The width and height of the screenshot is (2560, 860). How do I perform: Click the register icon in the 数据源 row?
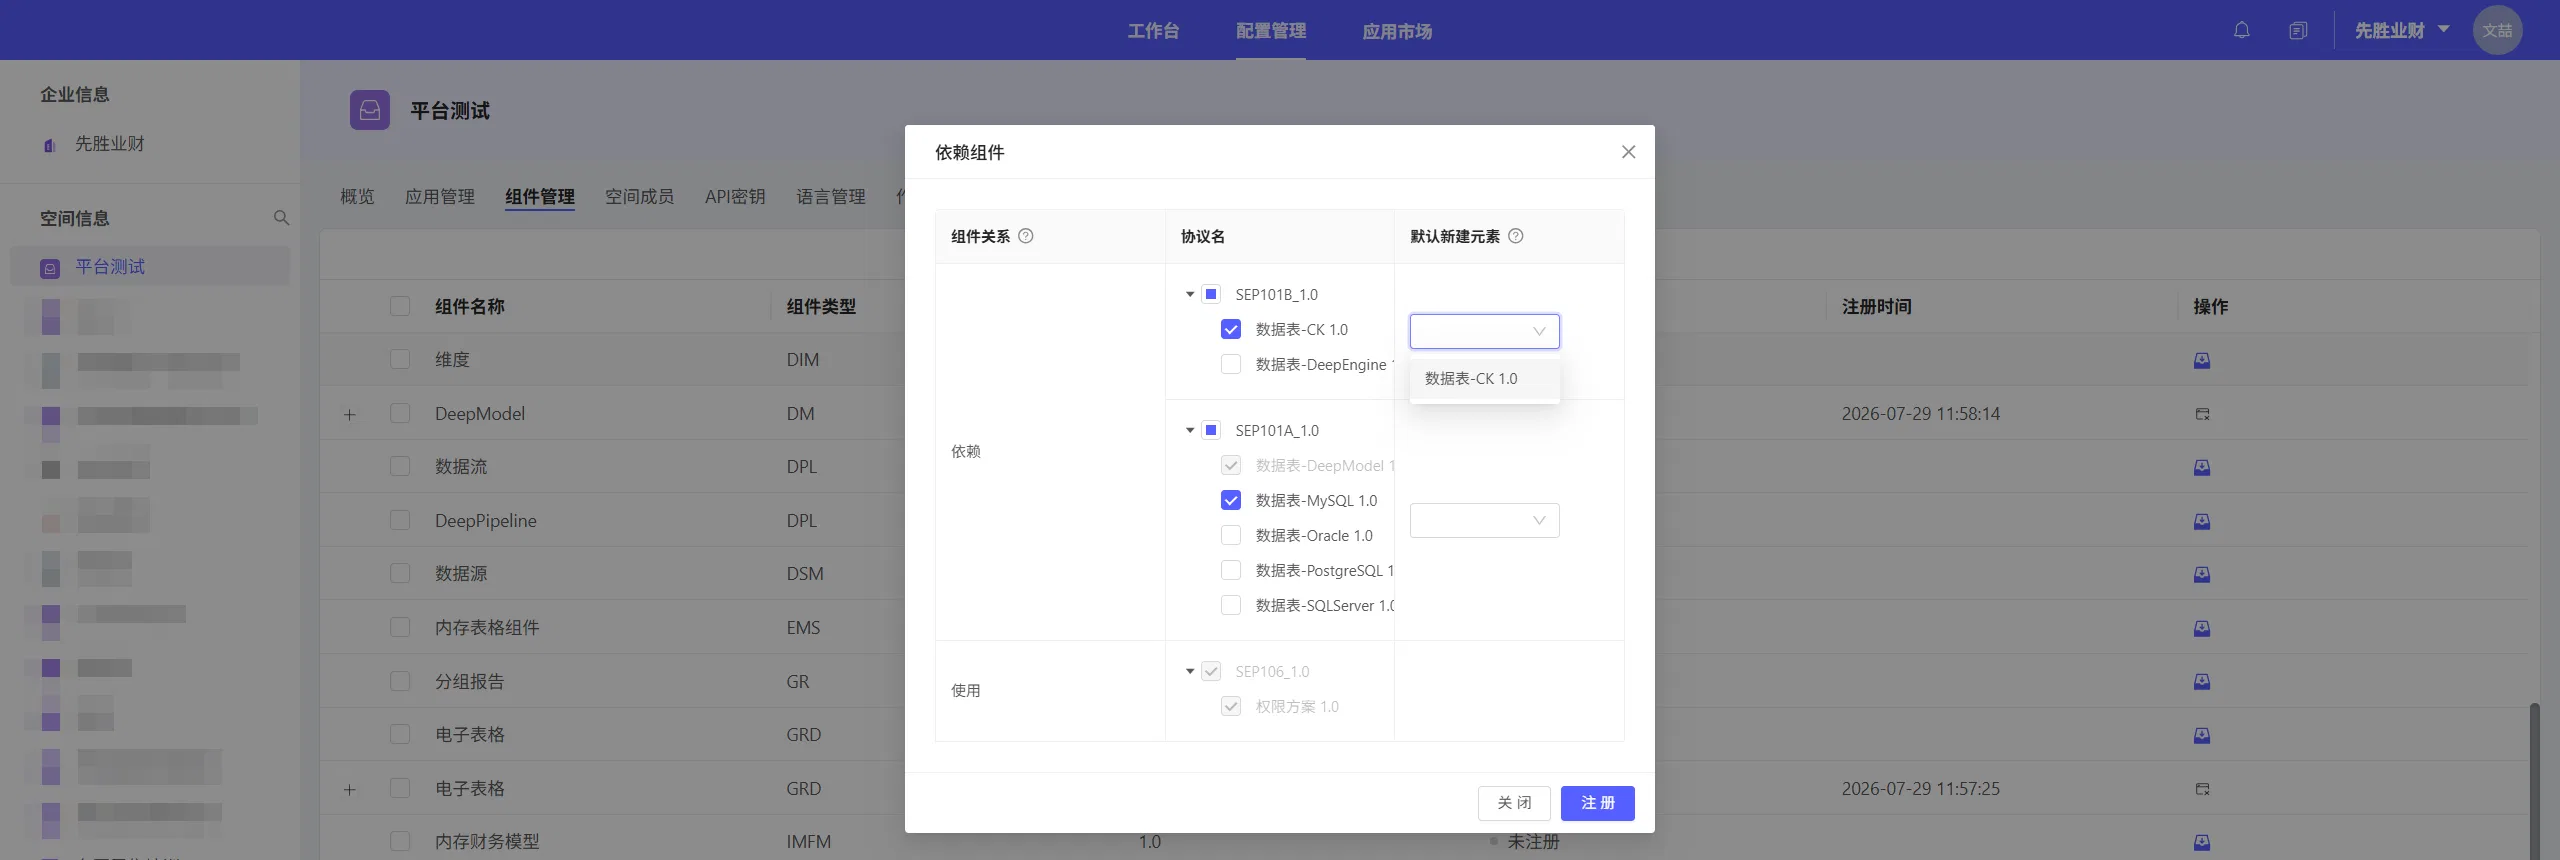pos(2202,574)
